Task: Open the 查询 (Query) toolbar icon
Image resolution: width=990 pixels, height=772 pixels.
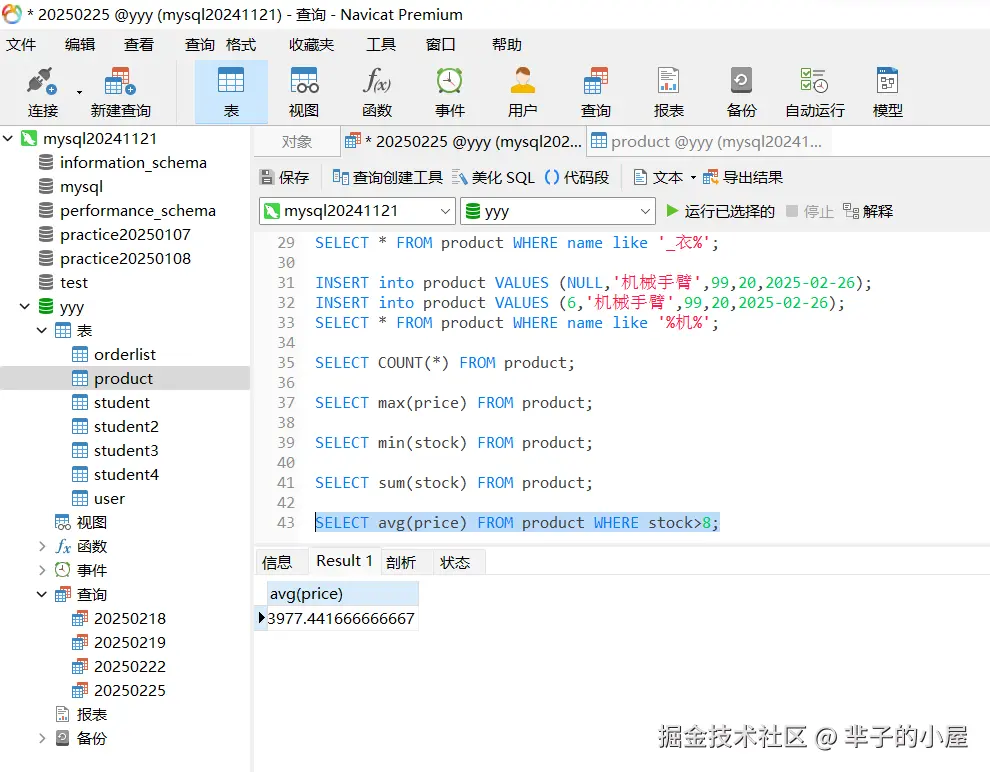Action: coord(595,92)
